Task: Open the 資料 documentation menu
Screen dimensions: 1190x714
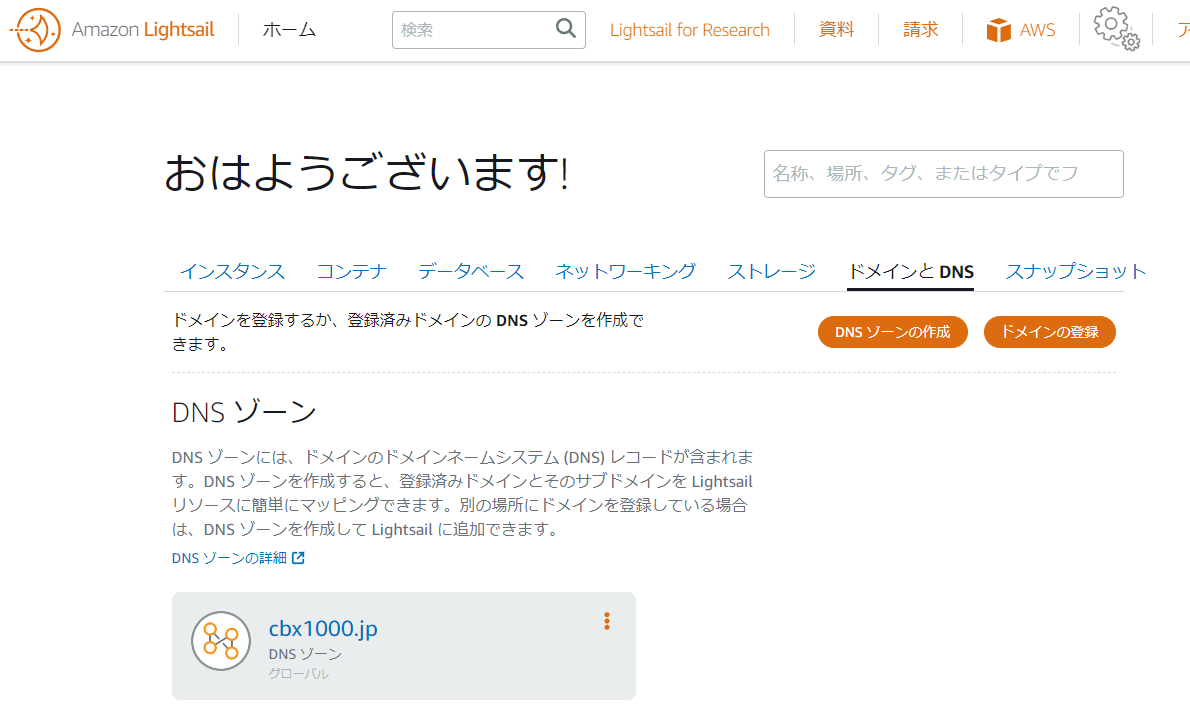Action: point(836,29)
